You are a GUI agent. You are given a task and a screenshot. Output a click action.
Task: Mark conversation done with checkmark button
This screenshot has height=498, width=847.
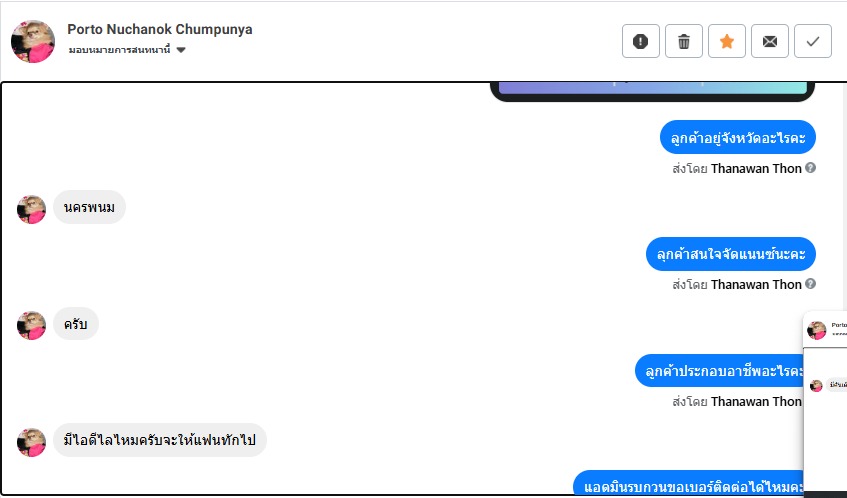pyautogui.click(x=813, y=41)
